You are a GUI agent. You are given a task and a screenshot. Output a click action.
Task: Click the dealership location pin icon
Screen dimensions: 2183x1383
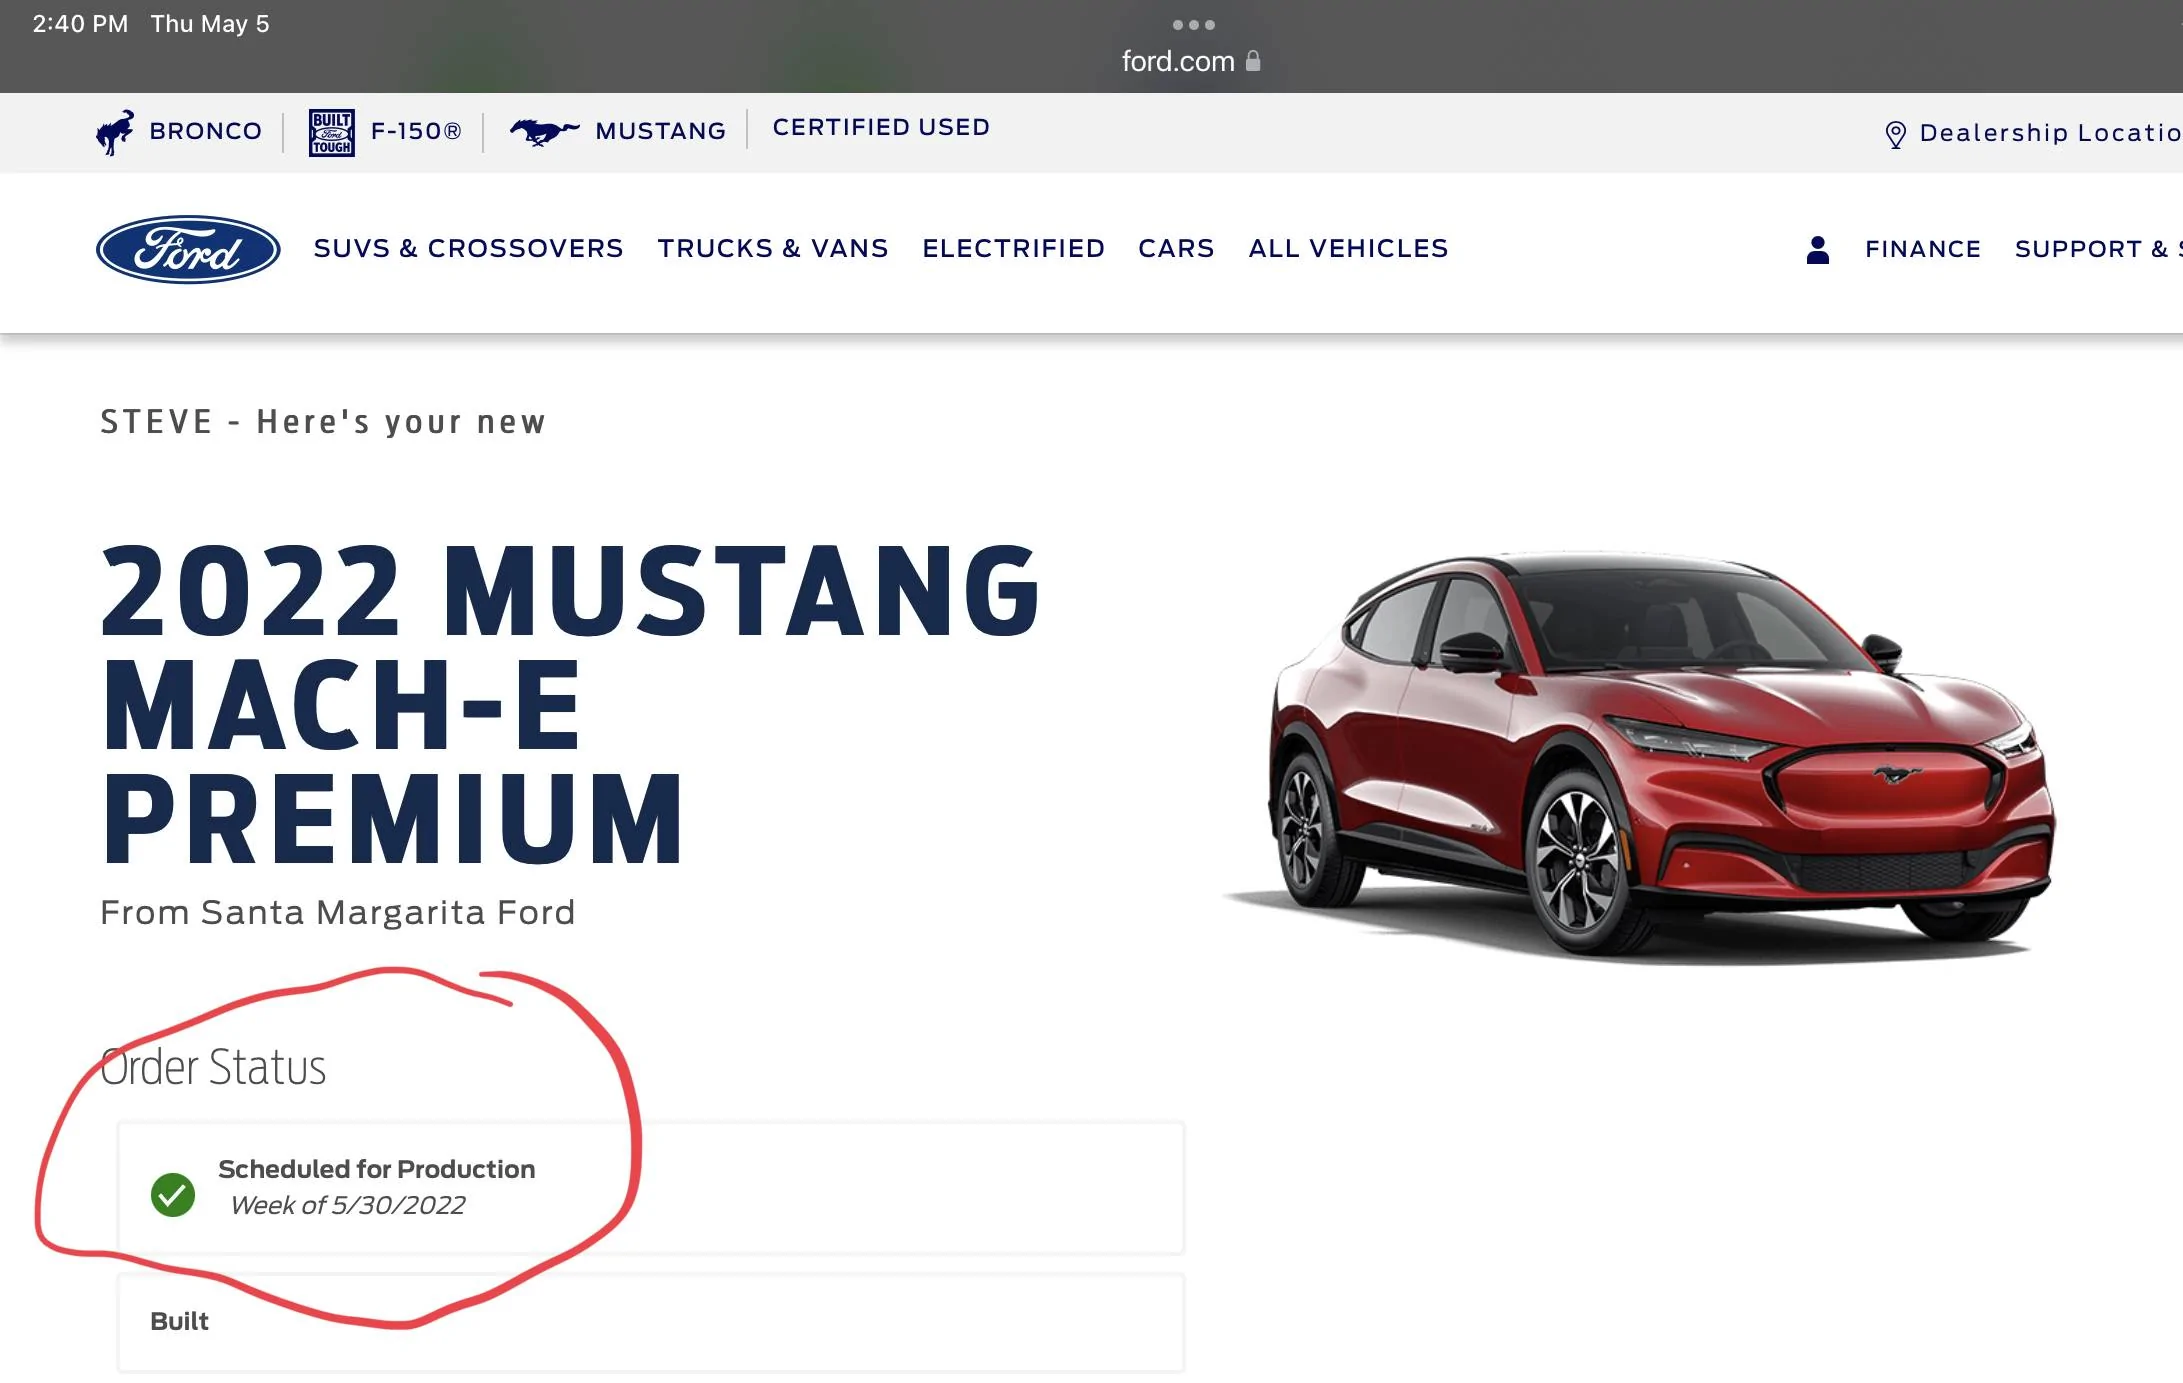click(x=1895, y=134)
